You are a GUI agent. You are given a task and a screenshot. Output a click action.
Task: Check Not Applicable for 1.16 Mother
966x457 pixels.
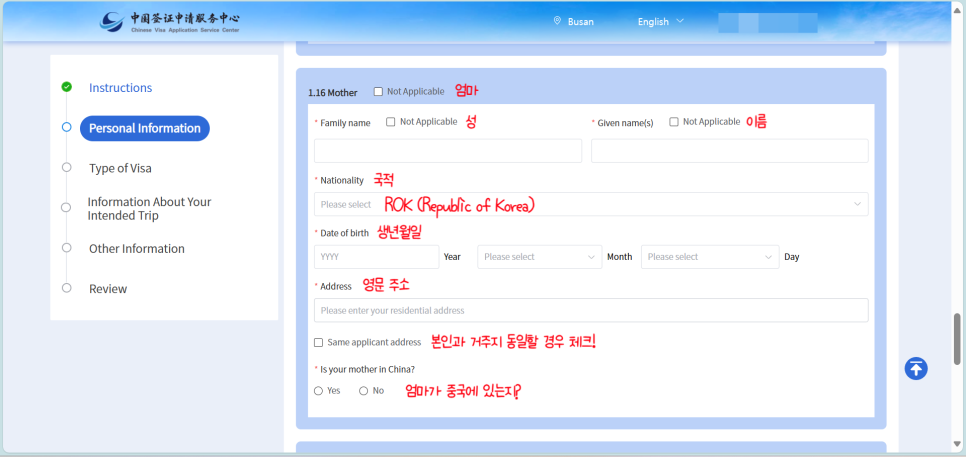[378, 92]
